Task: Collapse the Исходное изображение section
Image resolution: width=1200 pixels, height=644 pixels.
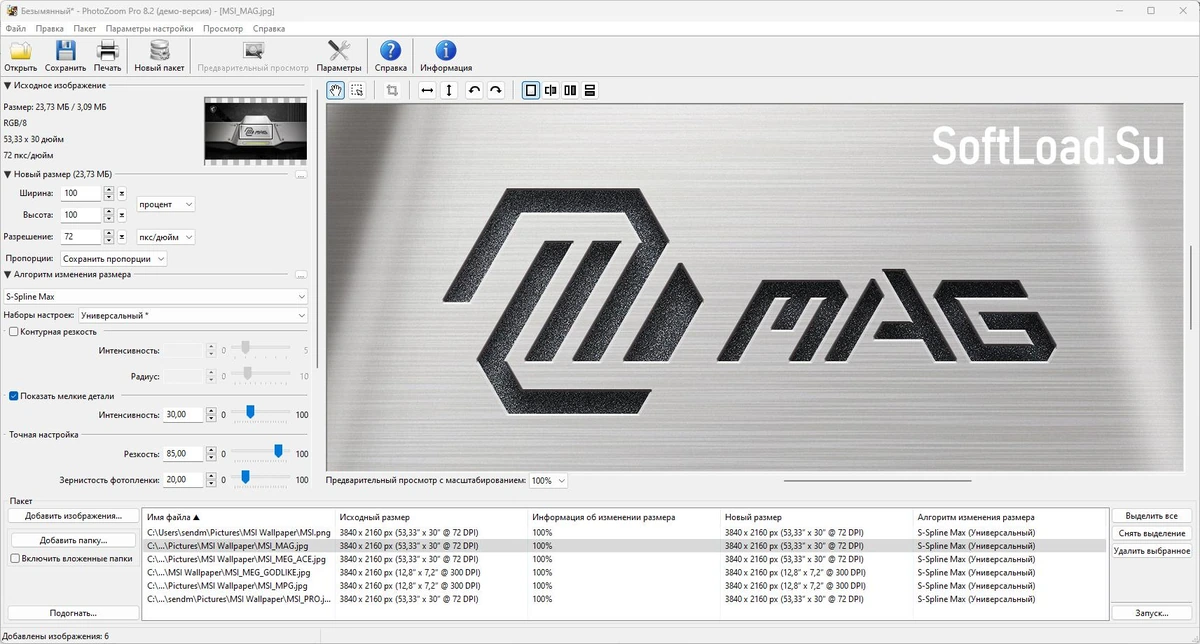Action: (8, 86)
